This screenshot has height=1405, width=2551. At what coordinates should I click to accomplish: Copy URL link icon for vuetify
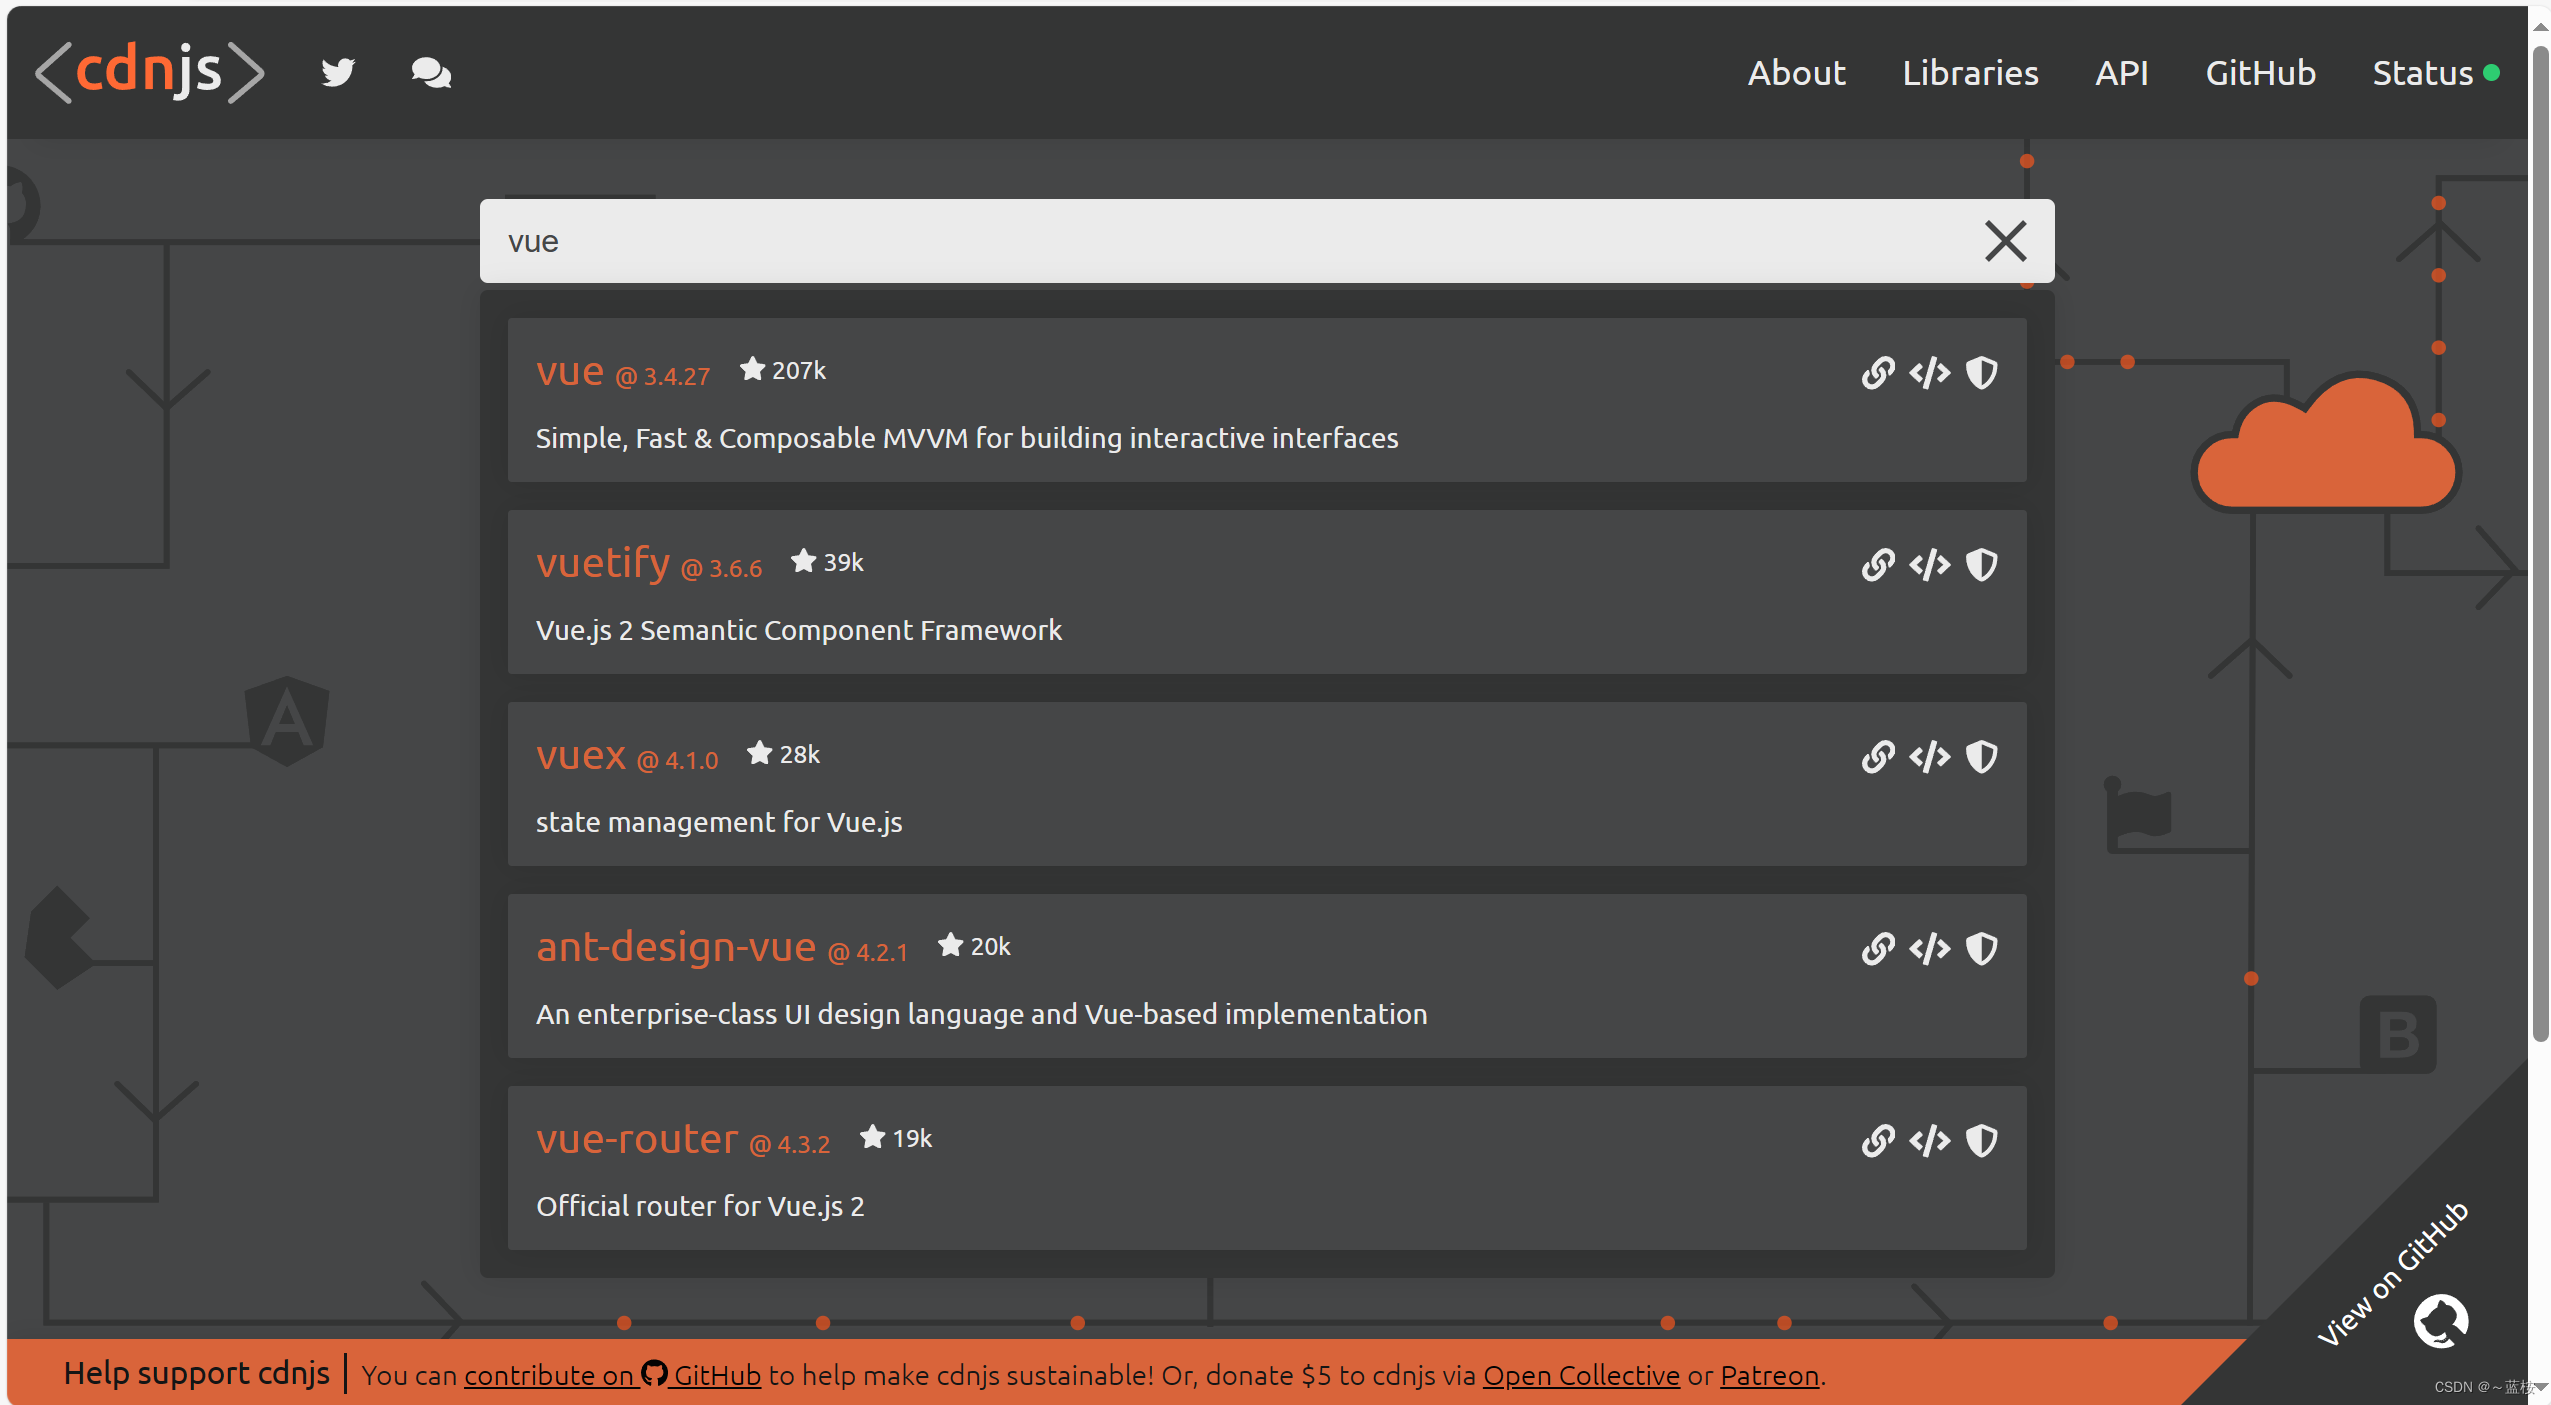point(1878,564)
